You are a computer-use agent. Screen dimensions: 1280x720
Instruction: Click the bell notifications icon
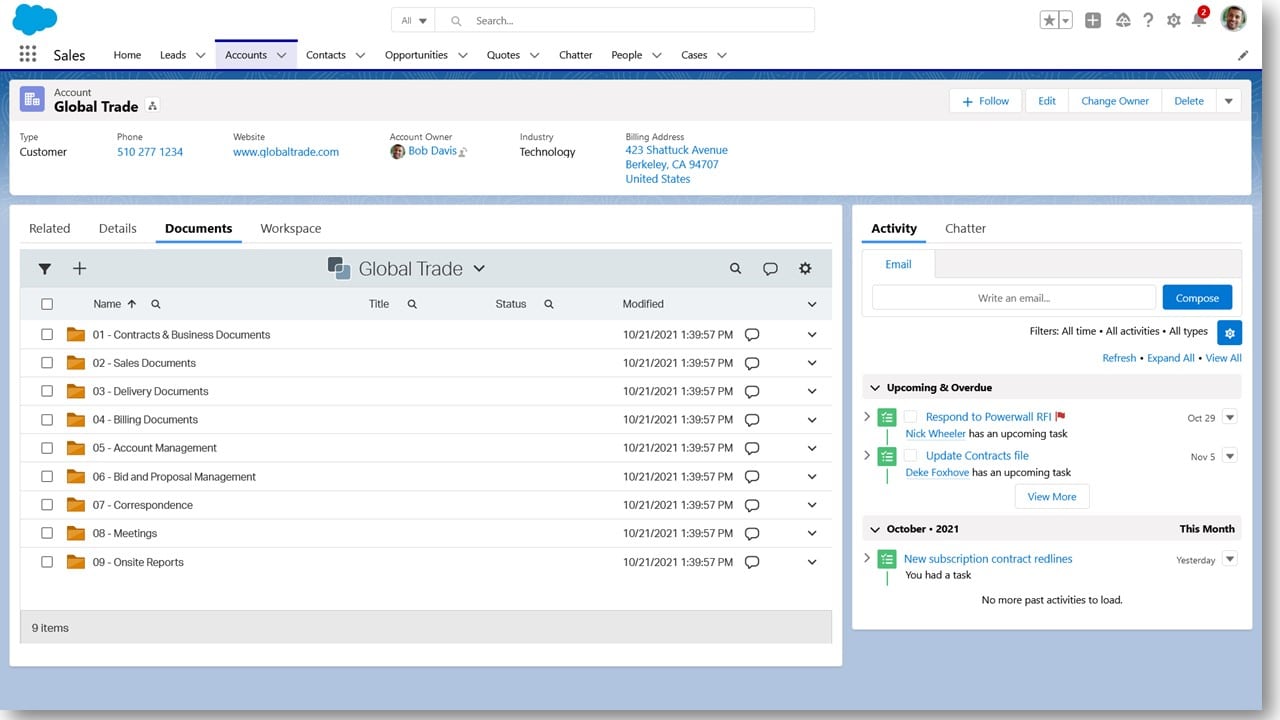(x=1196, y=19)
